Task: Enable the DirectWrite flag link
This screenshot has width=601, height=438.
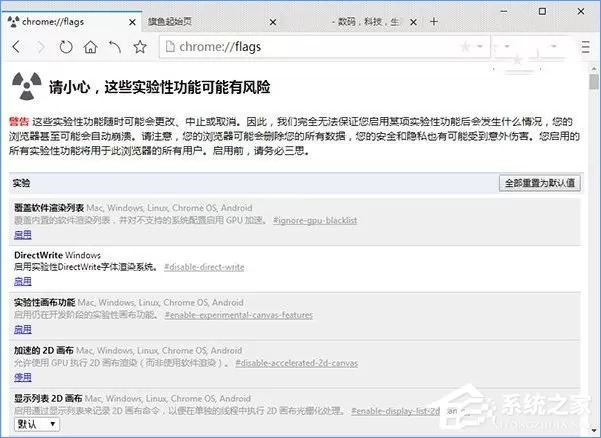Action: tap(23, 281)
